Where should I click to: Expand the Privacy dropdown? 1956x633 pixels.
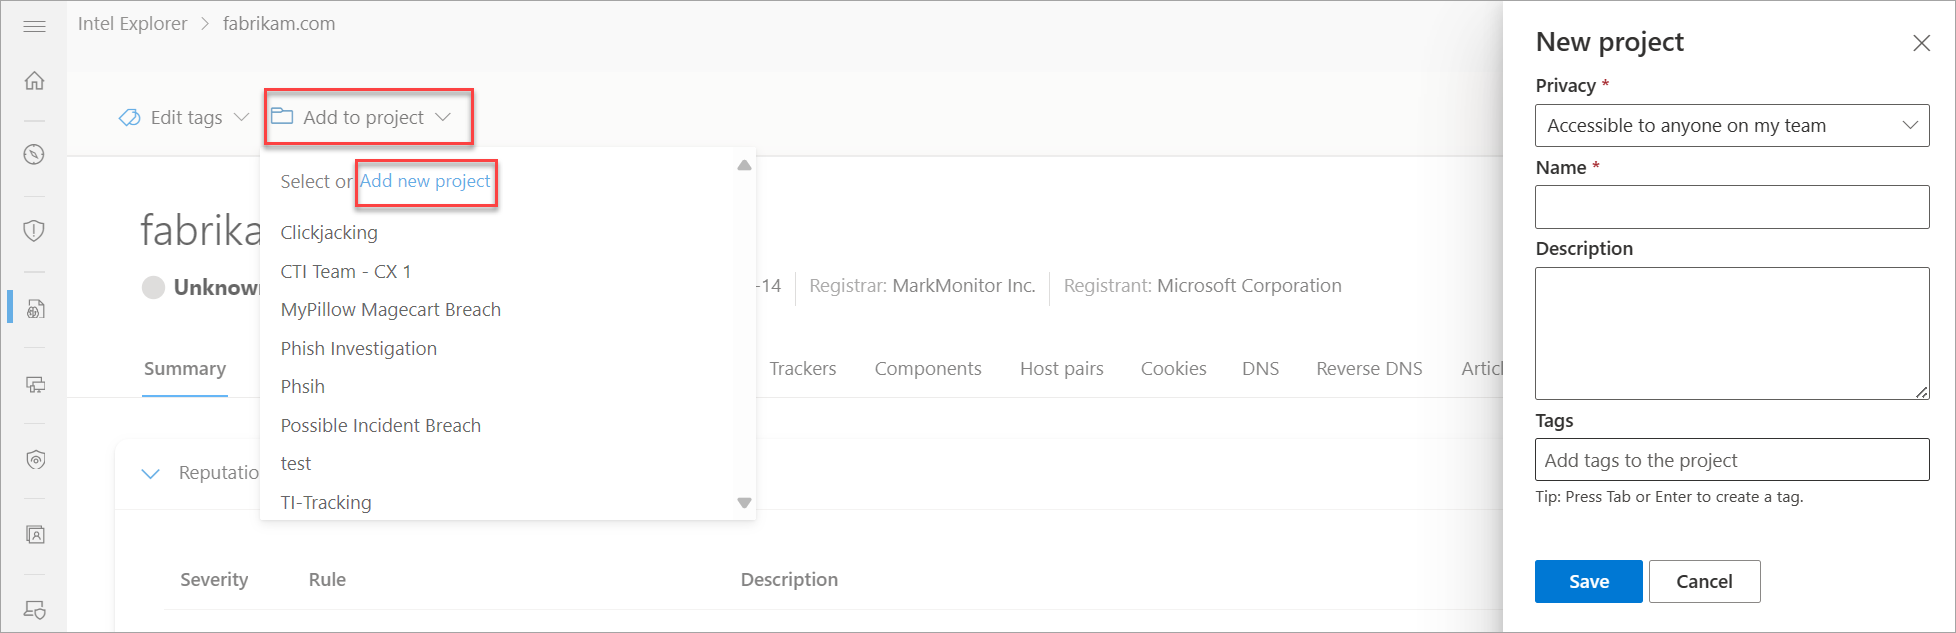tap(1731, 126)
